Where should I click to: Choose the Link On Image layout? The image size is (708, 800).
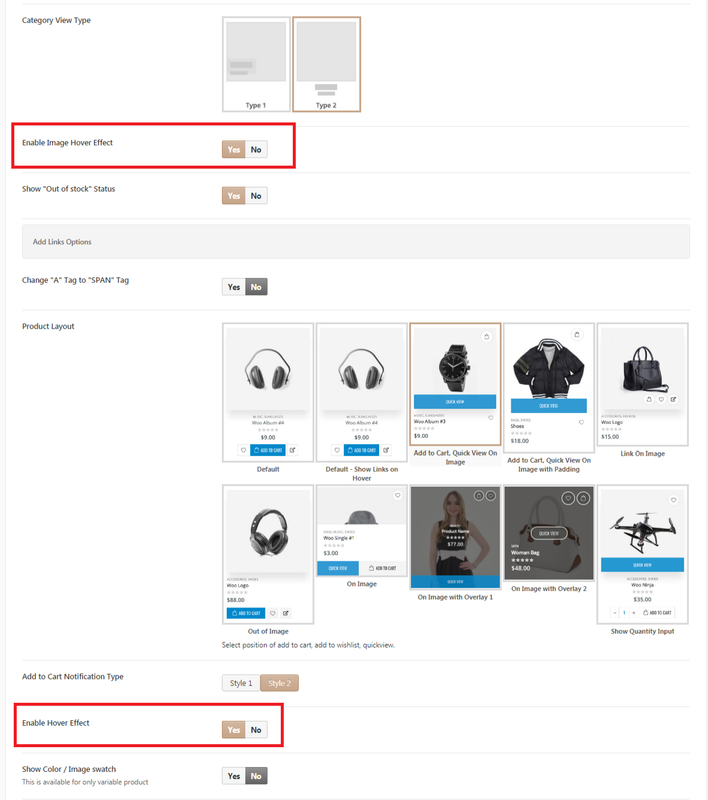point(643,384)
